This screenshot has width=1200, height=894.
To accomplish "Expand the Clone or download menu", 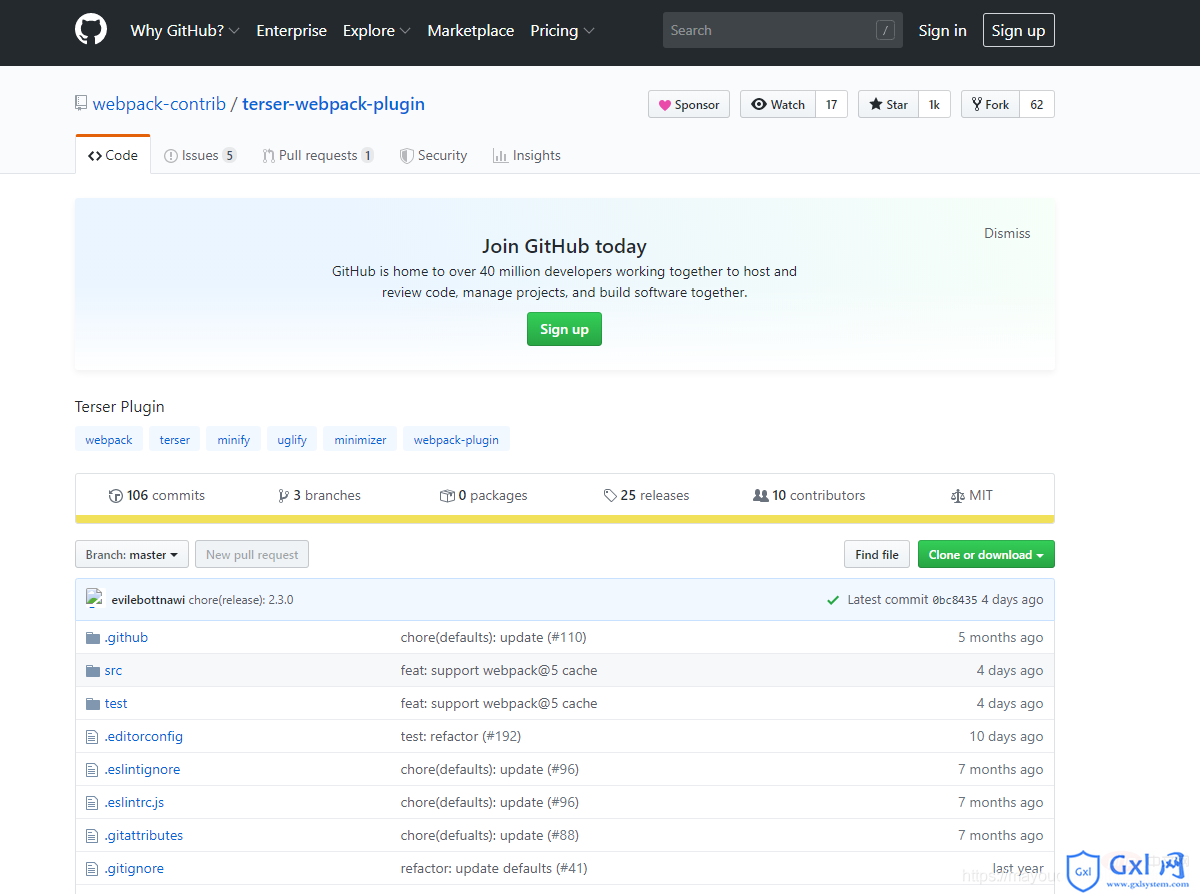I will click(986, 554).
